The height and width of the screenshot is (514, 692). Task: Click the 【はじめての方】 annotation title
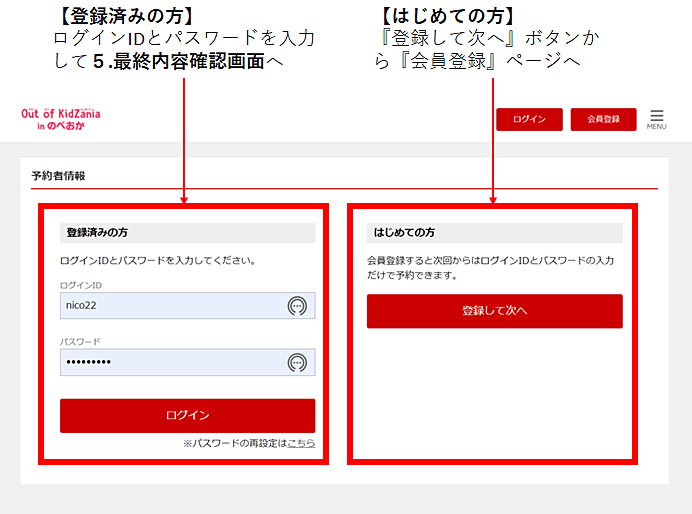point(448,16)
